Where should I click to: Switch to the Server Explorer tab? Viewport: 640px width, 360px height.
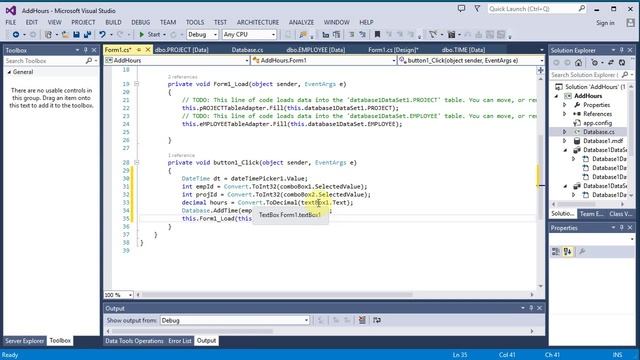pyautogui.click(x=24, y=341)
